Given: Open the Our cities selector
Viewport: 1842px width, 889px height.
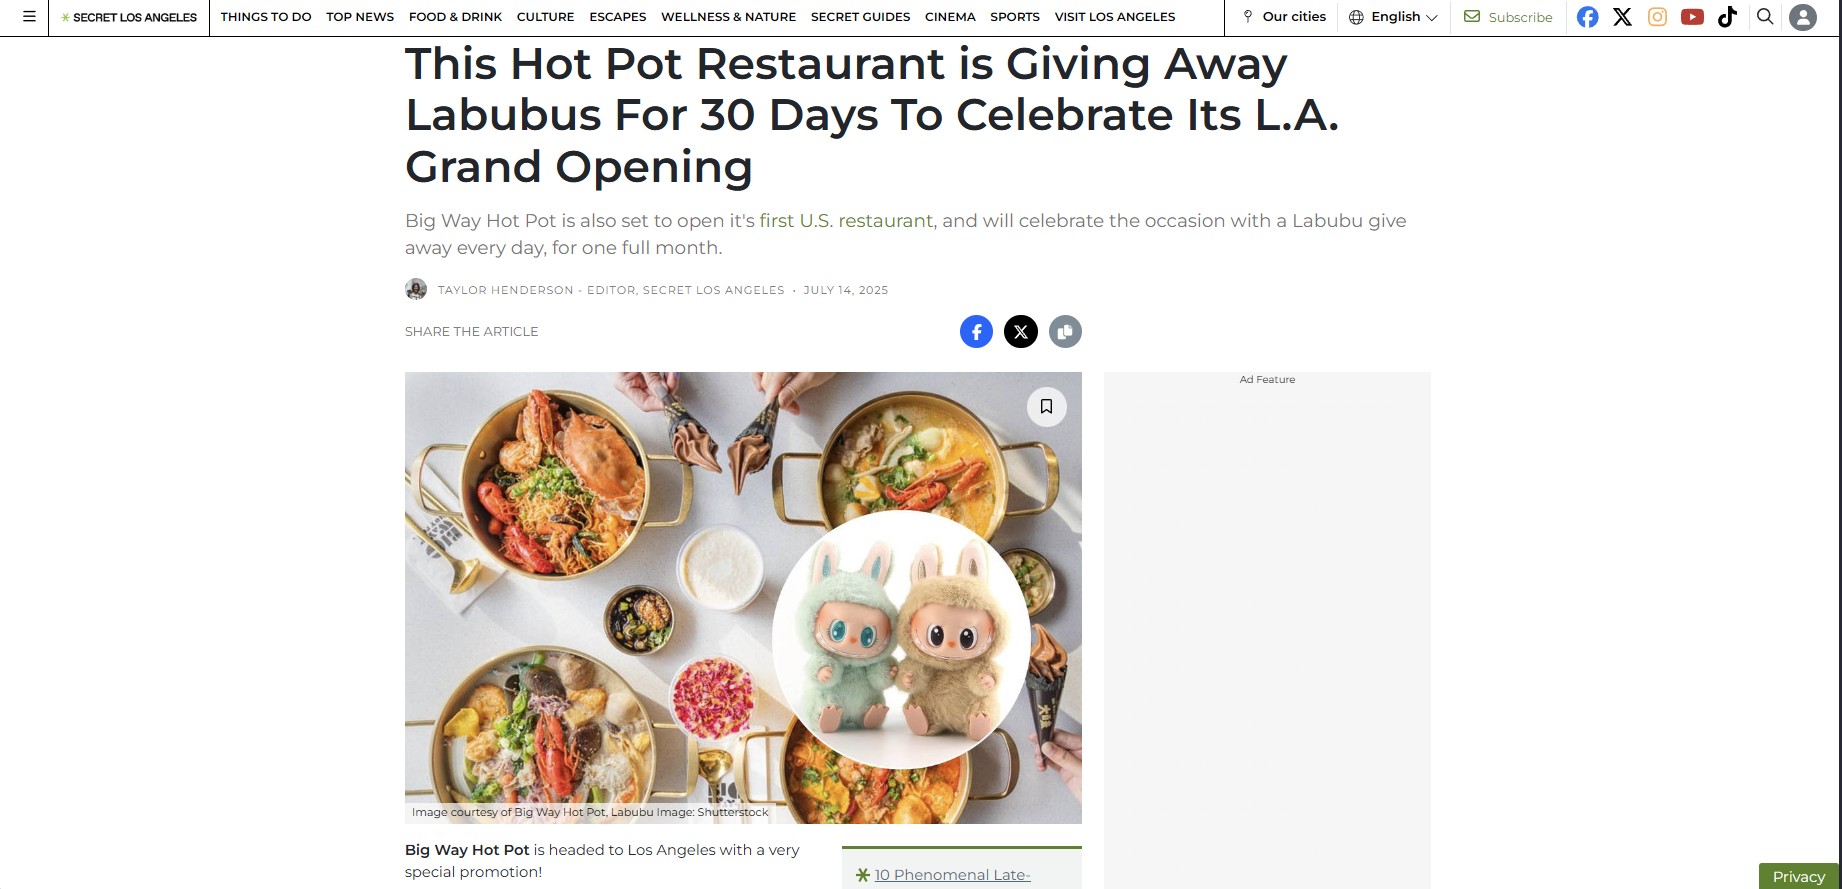Looking at the screenshot, I should tap(1284, 17).
